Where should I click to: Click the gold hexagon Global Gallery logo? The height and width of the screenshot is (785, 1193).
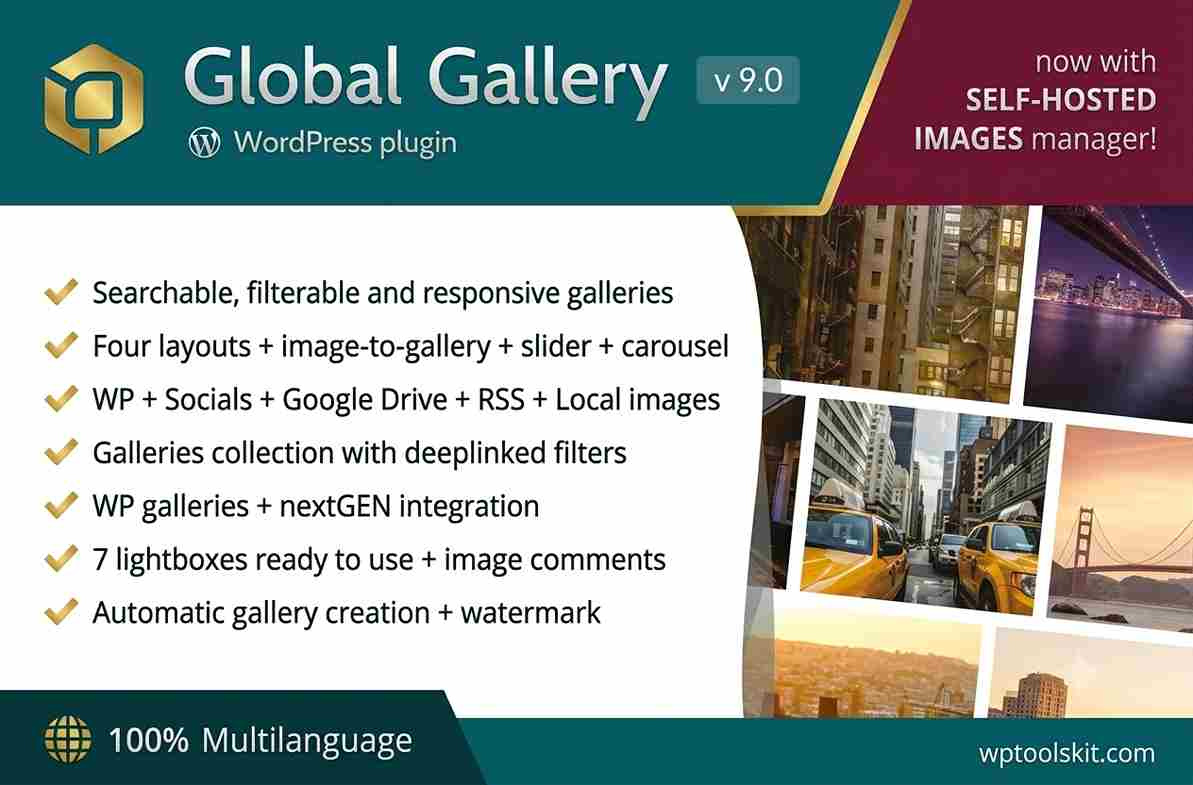(94, 98)
